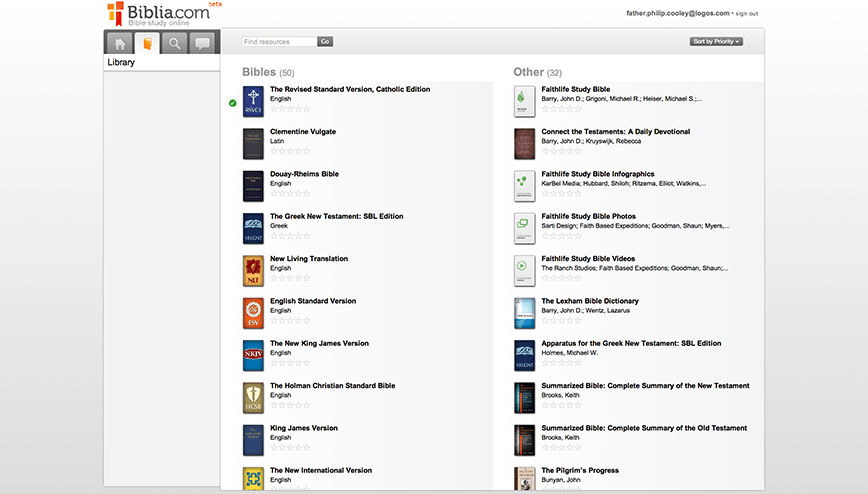Open the English Standard Version title
Screen dimensions: 868x494
(x=313, y=301)
